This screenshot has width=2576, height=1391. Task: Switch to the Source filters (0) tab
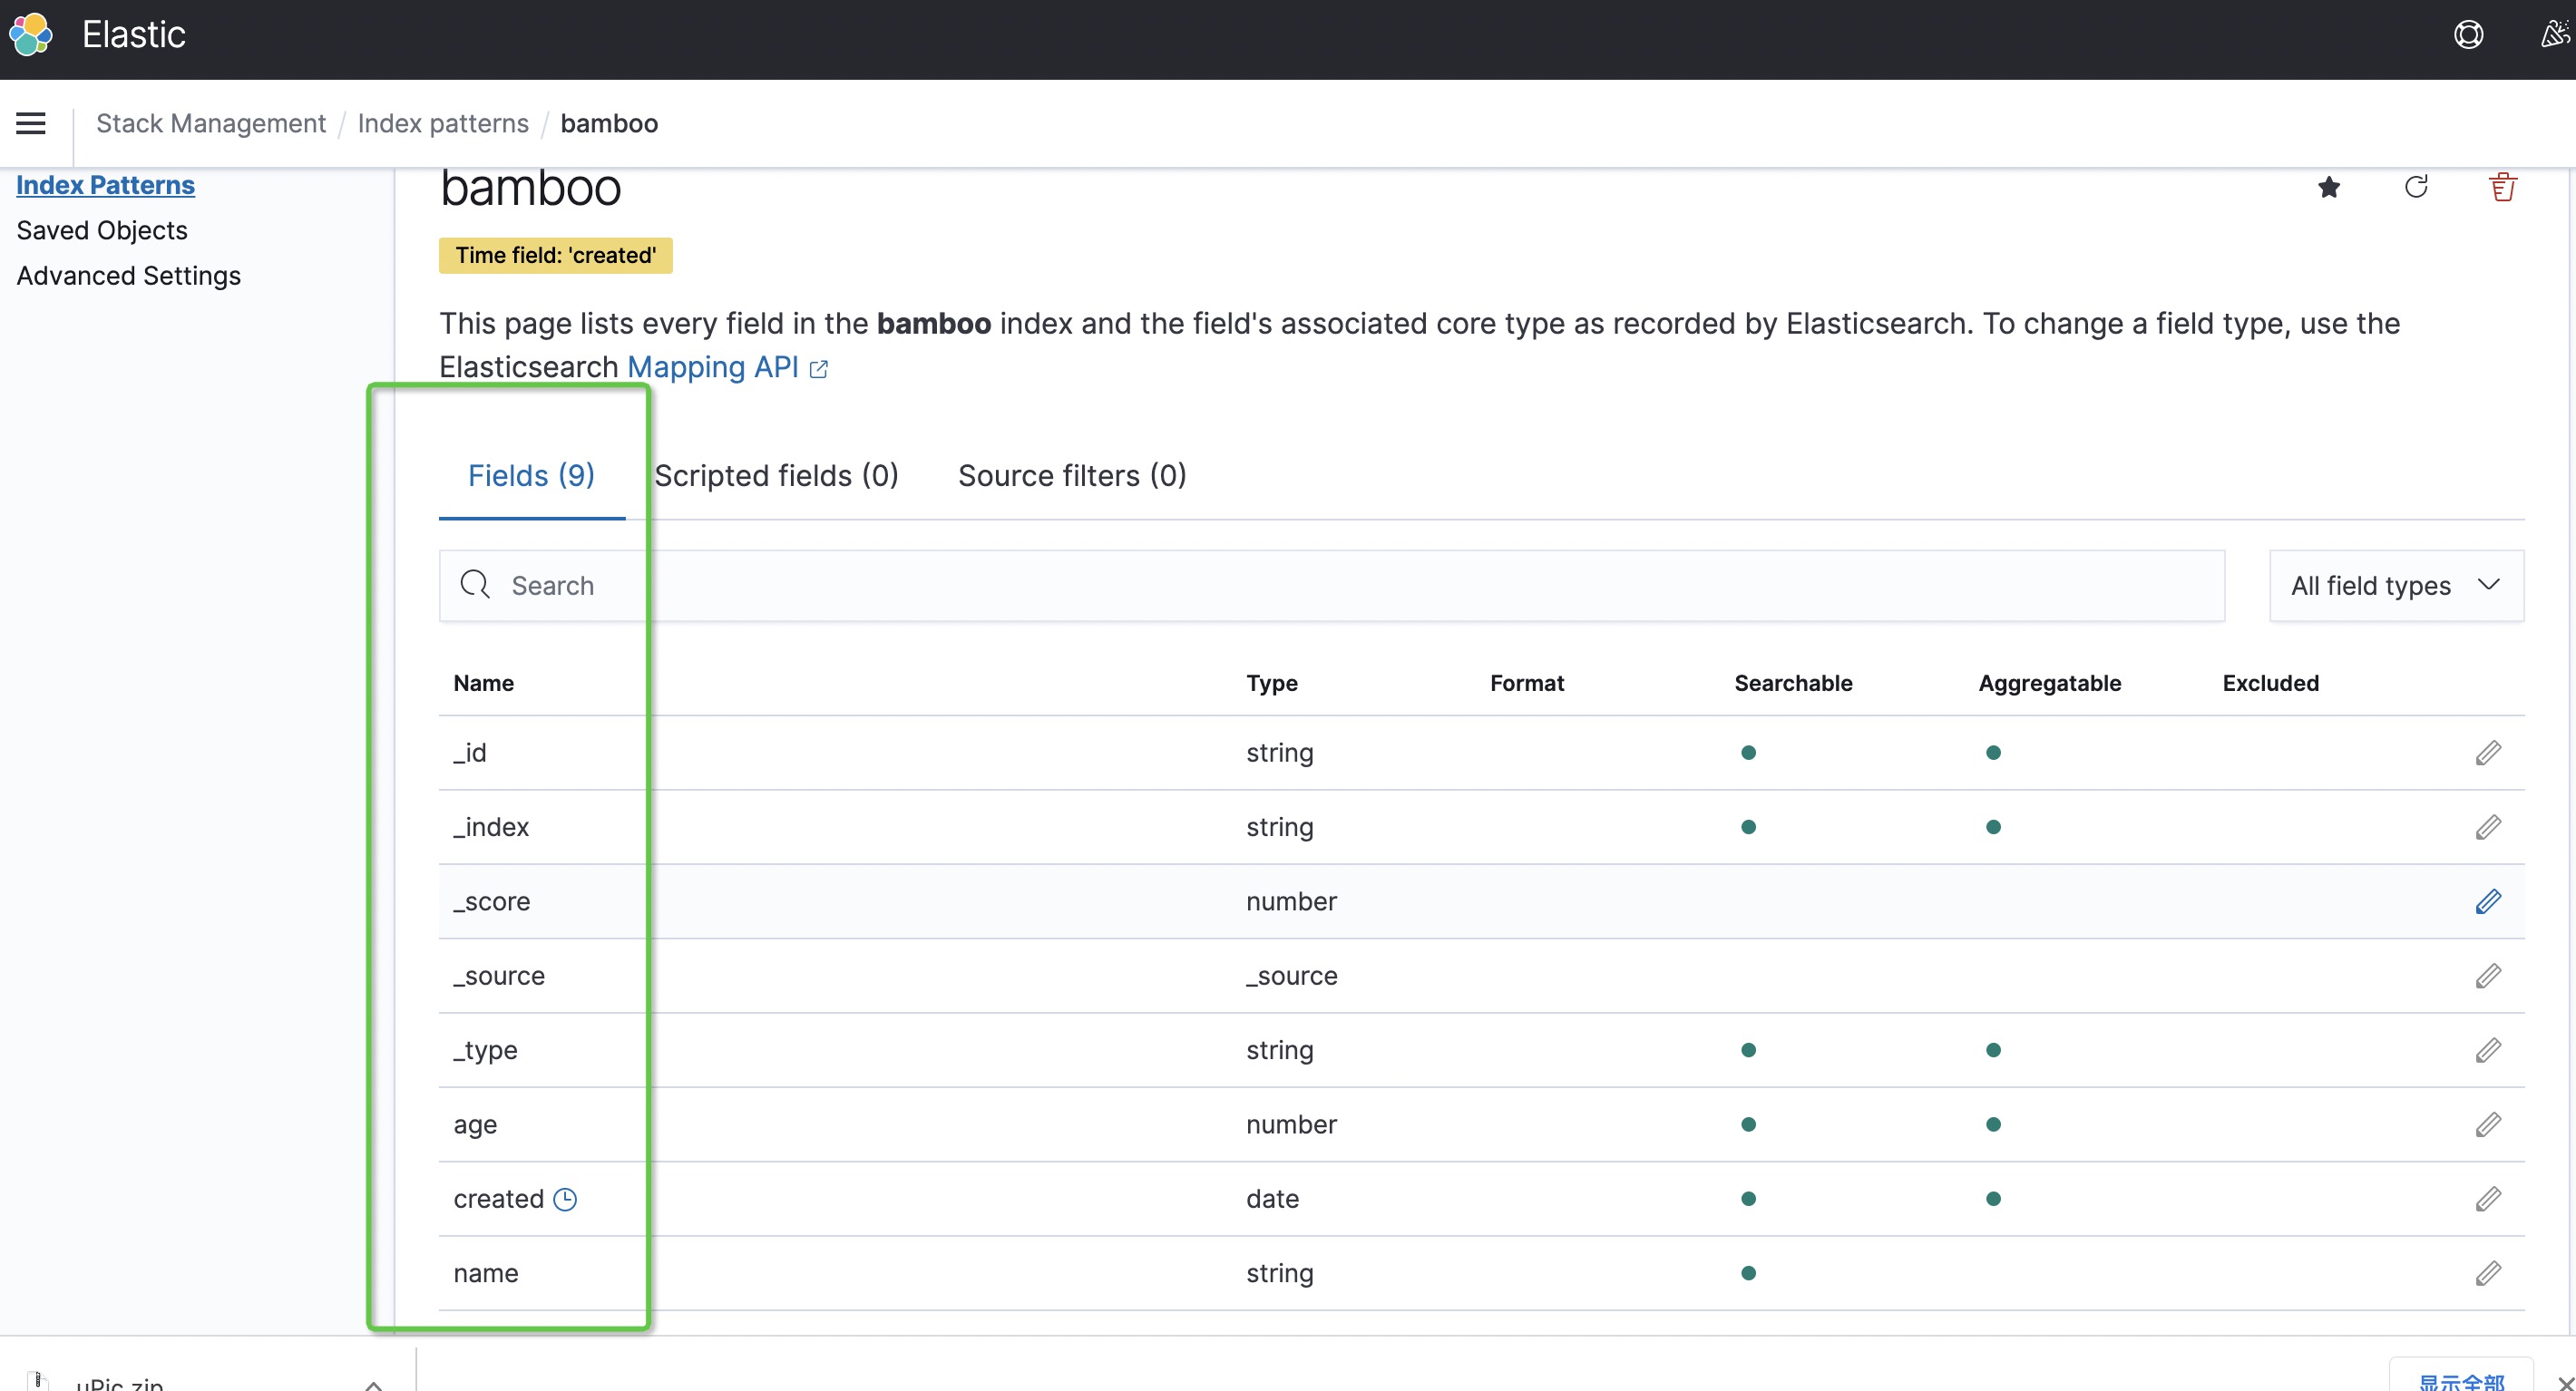(x=1072, y=476)
